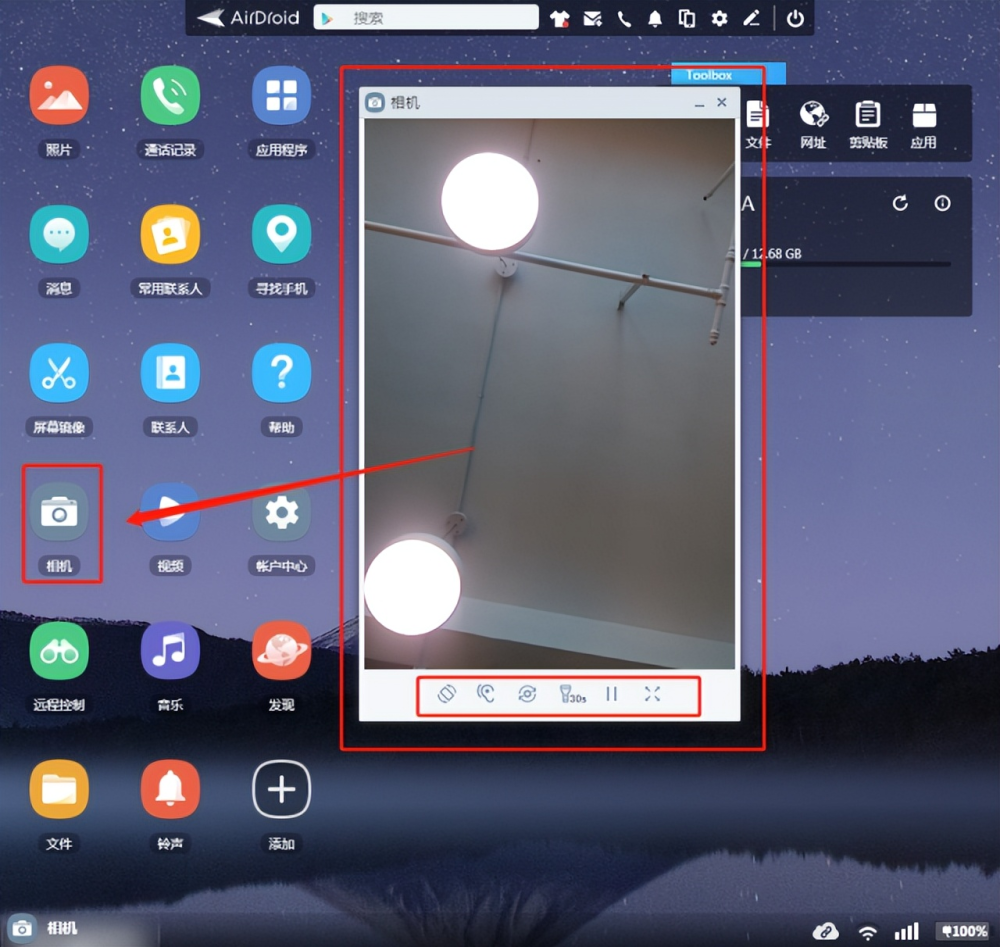This screenshot has height=947, width=1000.
Task: Open the Photos (照片) app icon
Action: click(x=59, y=96)
